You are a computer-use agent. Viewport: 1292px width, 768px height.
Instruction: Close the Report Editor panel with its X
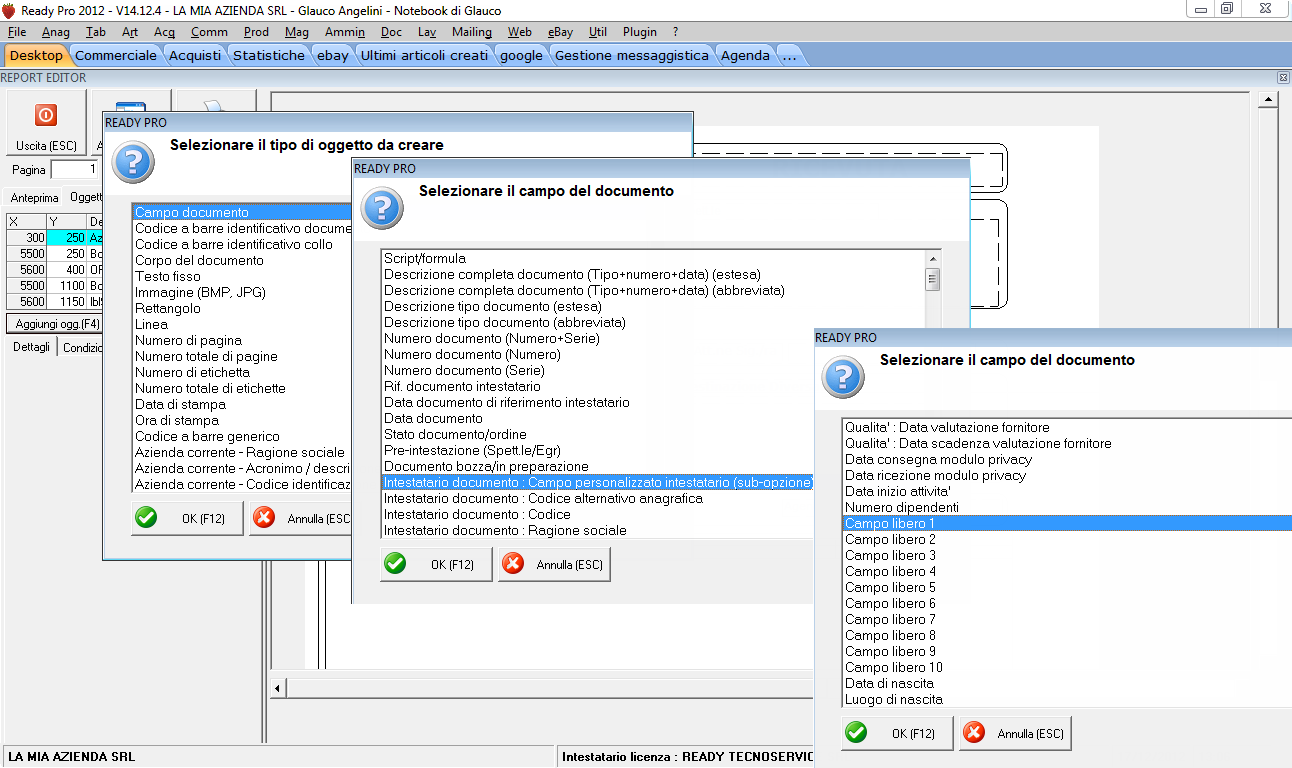point(1283,77)
